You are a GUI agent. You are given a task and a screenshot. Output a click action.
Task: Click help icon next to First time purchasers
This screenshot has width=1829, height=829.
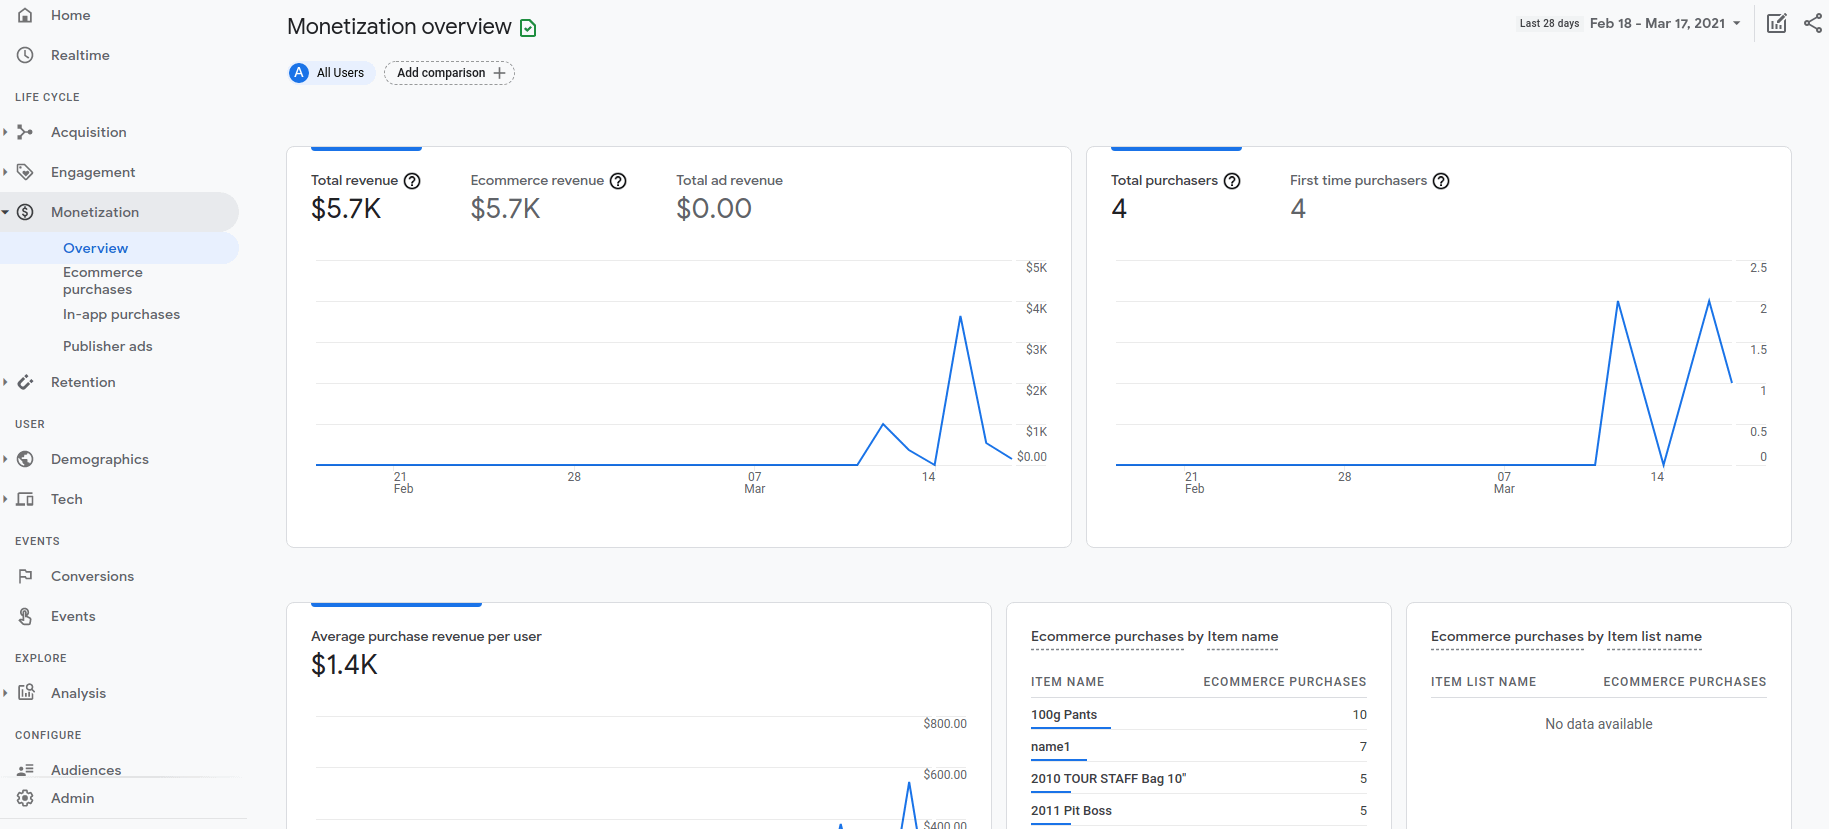1441,181
